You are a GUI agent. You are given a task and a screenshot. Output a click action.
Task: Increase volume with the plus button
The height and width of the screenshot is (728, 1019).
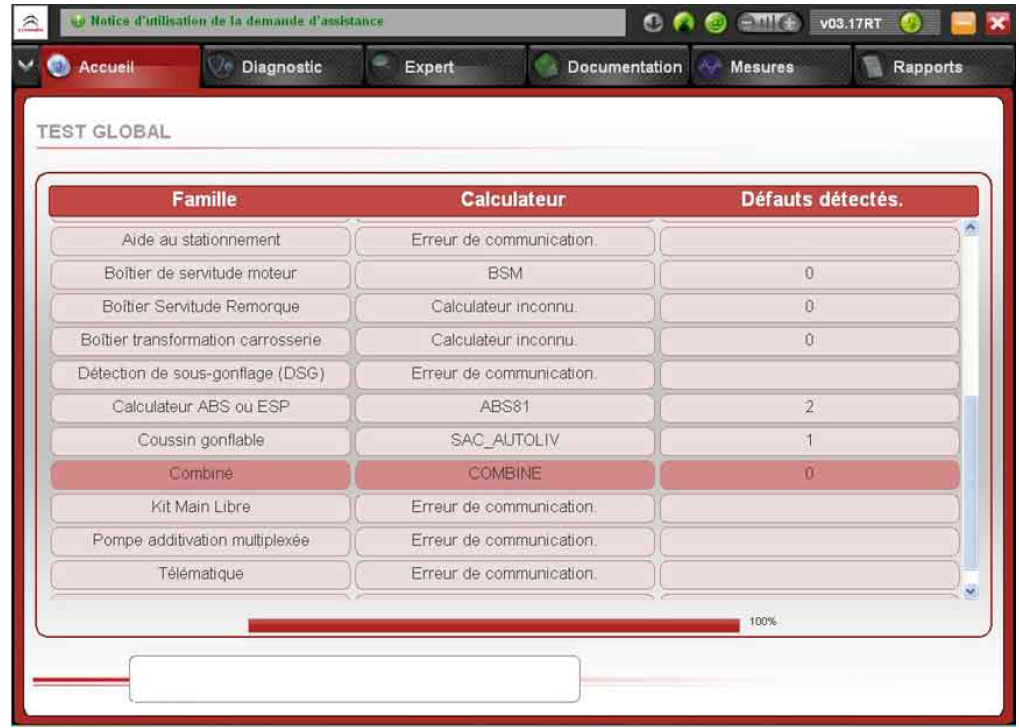pyautogui.click(x=790, y=23)
